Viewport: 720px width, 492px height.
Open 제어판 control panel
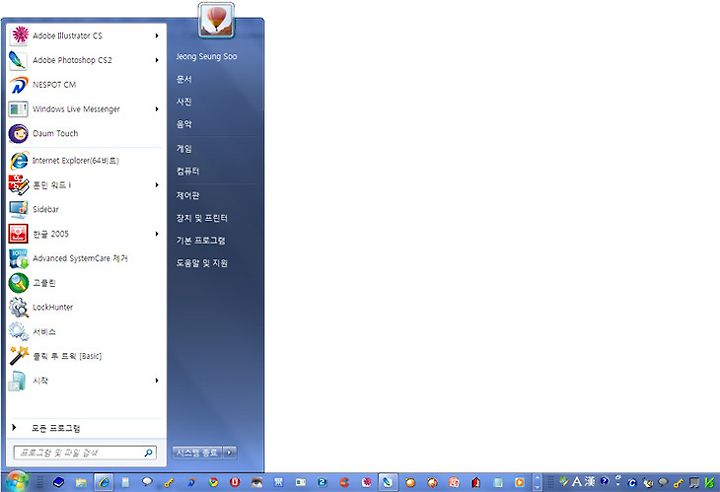188,195
